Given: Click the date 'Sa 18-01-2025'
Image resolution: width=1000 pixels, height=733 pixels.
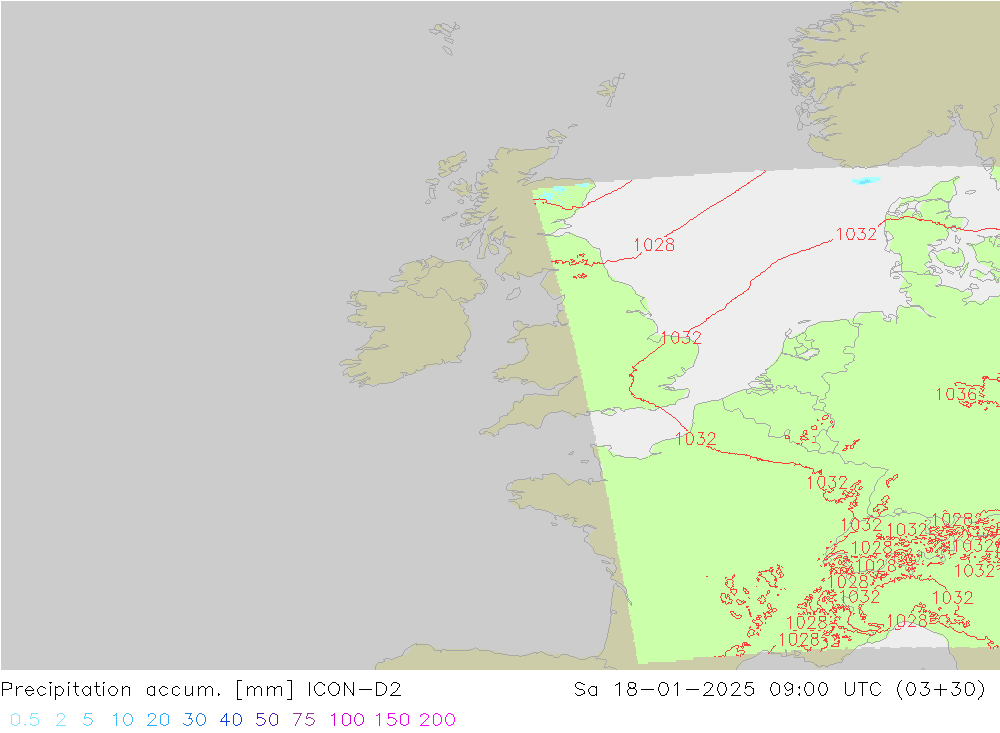Looking at the screenshot, I should [664, 690].
